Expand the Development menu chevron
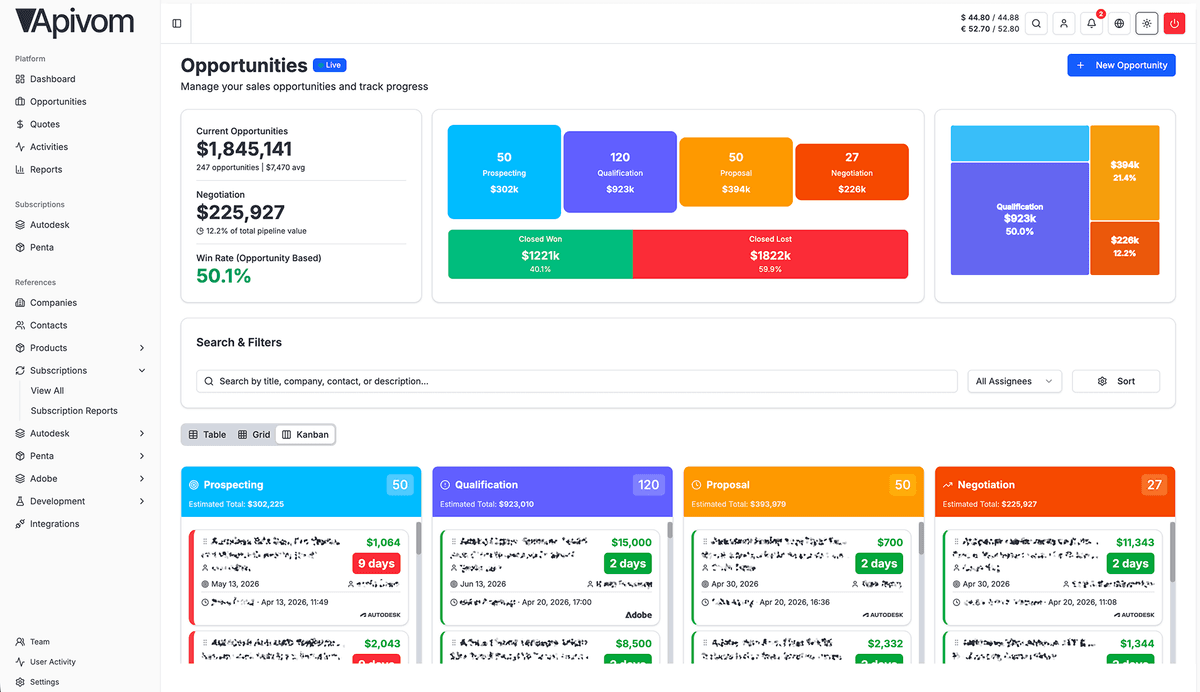 coord(142,502)
